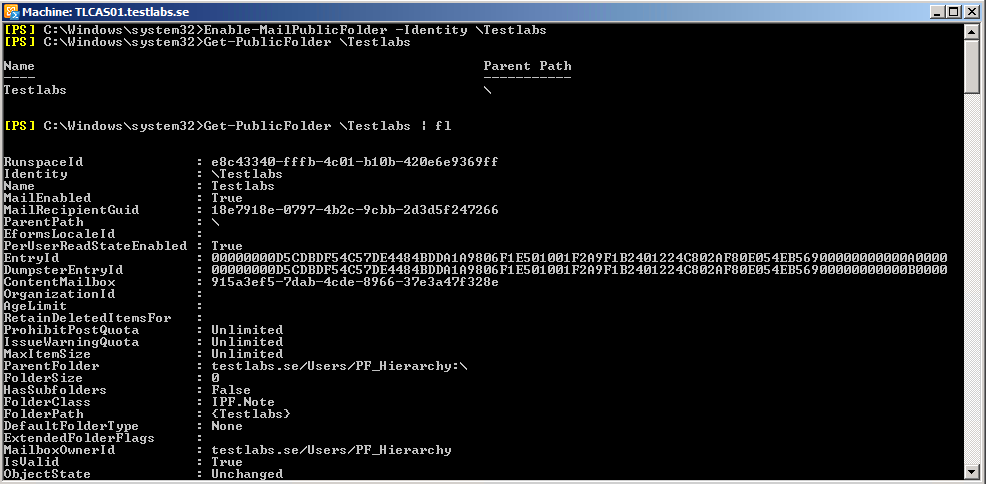Viewport: 986px width, 484px height.
Task: Click the Parent Path column header
Action: 527,66
